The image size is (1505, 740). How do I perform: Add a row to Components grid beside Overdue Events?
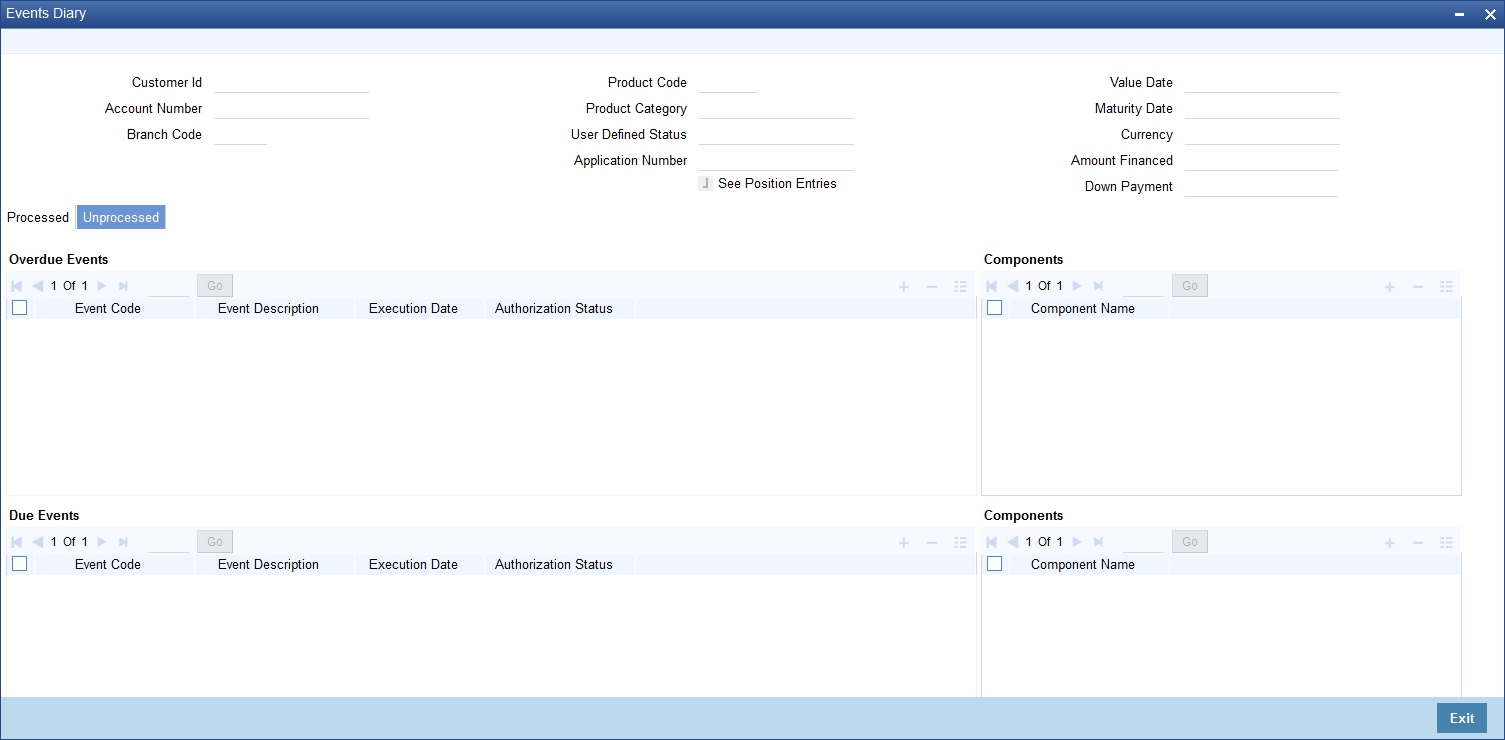(x=1390, y=287)
